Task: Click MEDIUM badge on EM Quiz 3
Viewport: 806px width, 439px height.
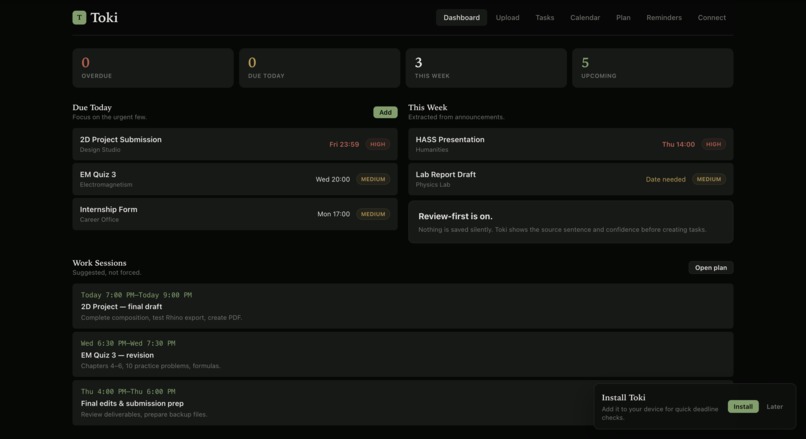Action: tap(373, 179)
